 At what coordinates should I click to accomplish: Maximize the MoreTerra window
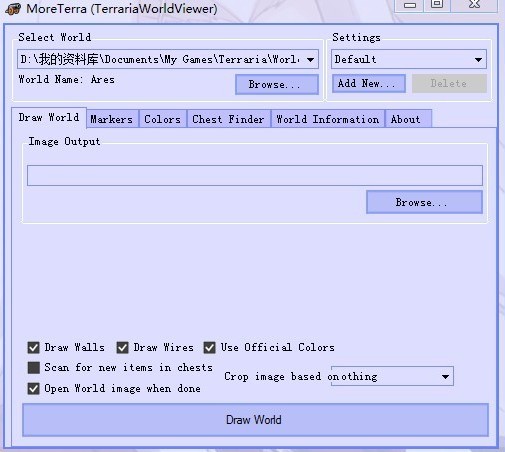click(437, 5)
